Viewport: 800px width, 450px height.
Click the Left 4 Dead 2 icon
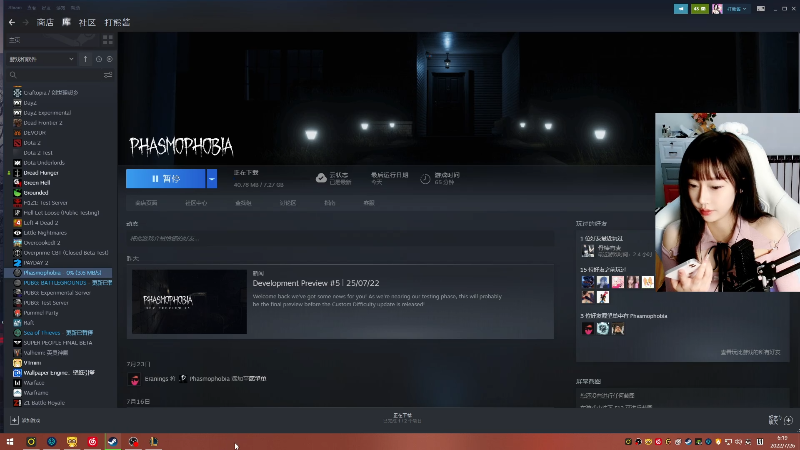point(17,223)
